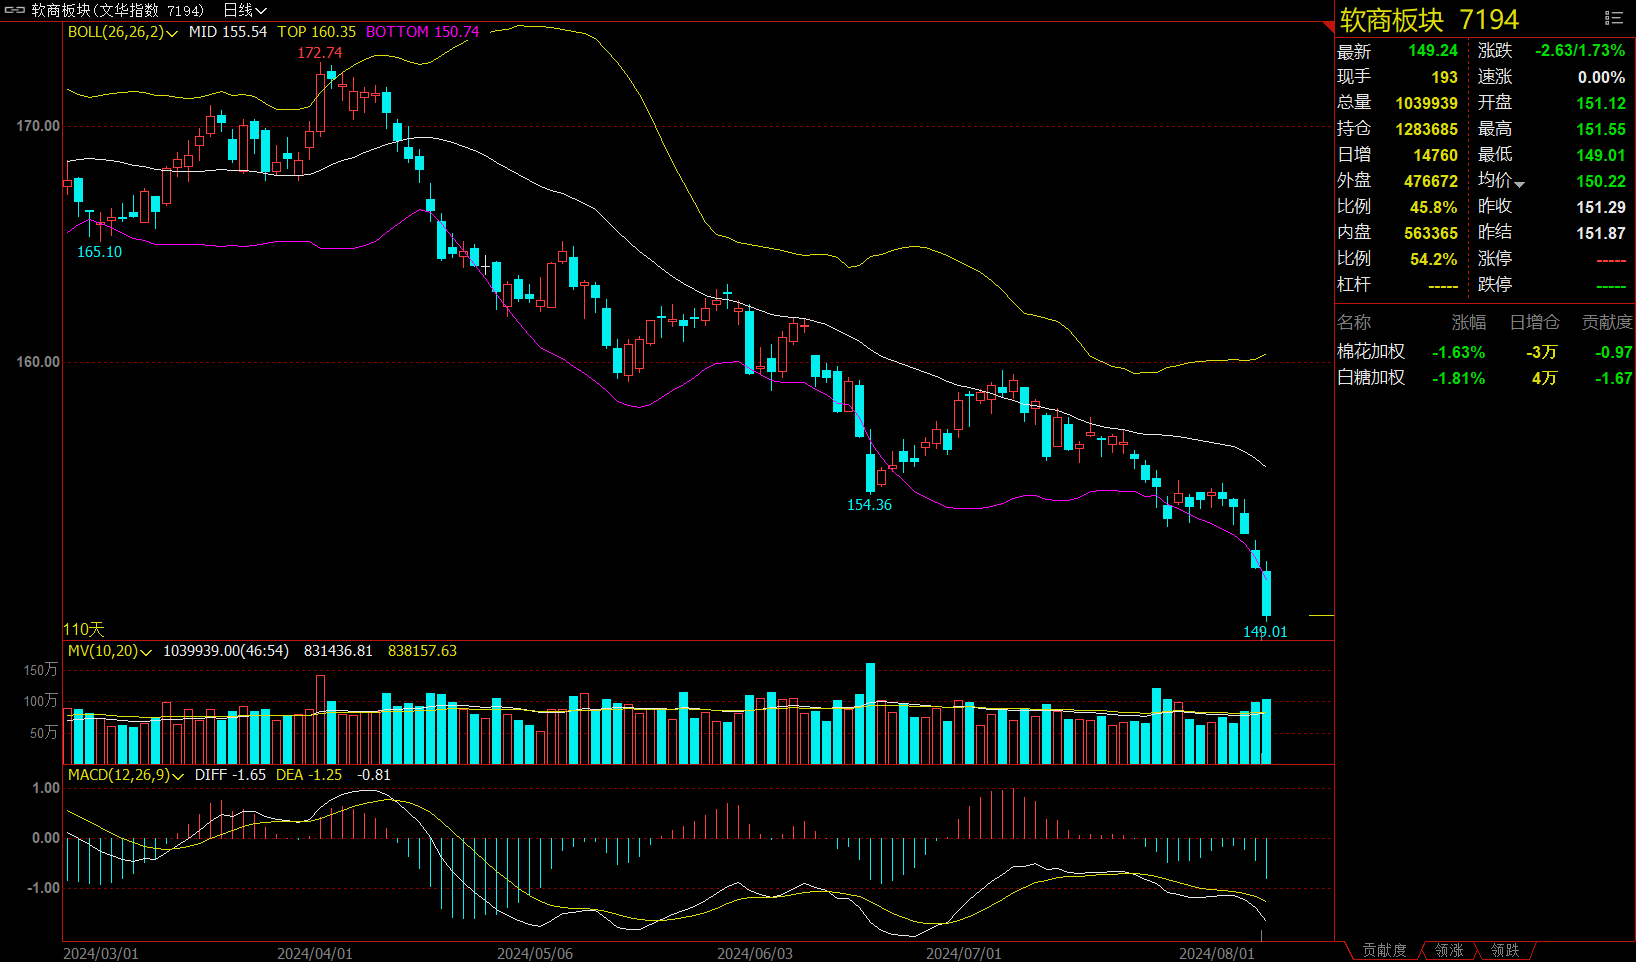The height and width of the screenshot is (962, 1636).
Task: Switch to the 领涨 tab
Action: pos(1449,950)
